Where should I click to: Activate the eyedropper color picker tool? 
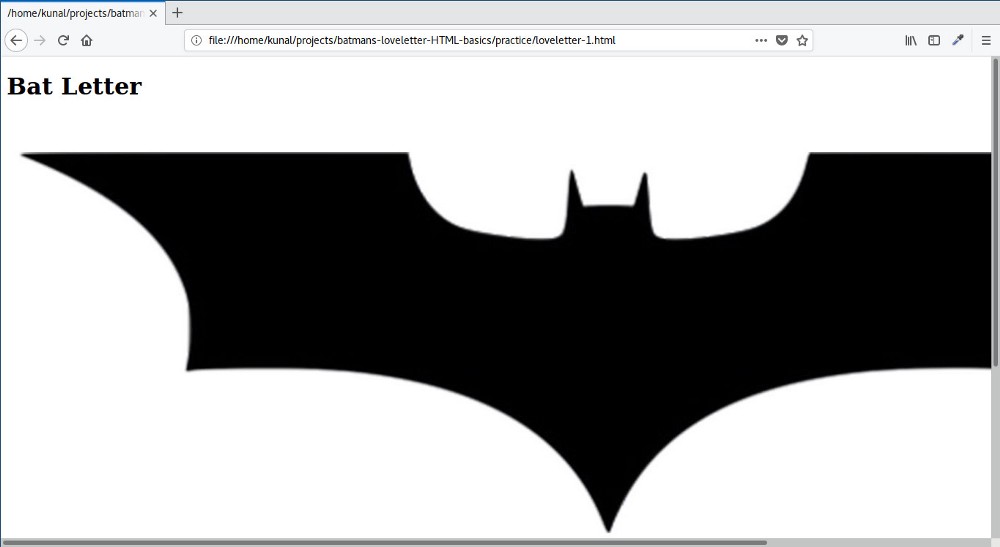(958, 40)
